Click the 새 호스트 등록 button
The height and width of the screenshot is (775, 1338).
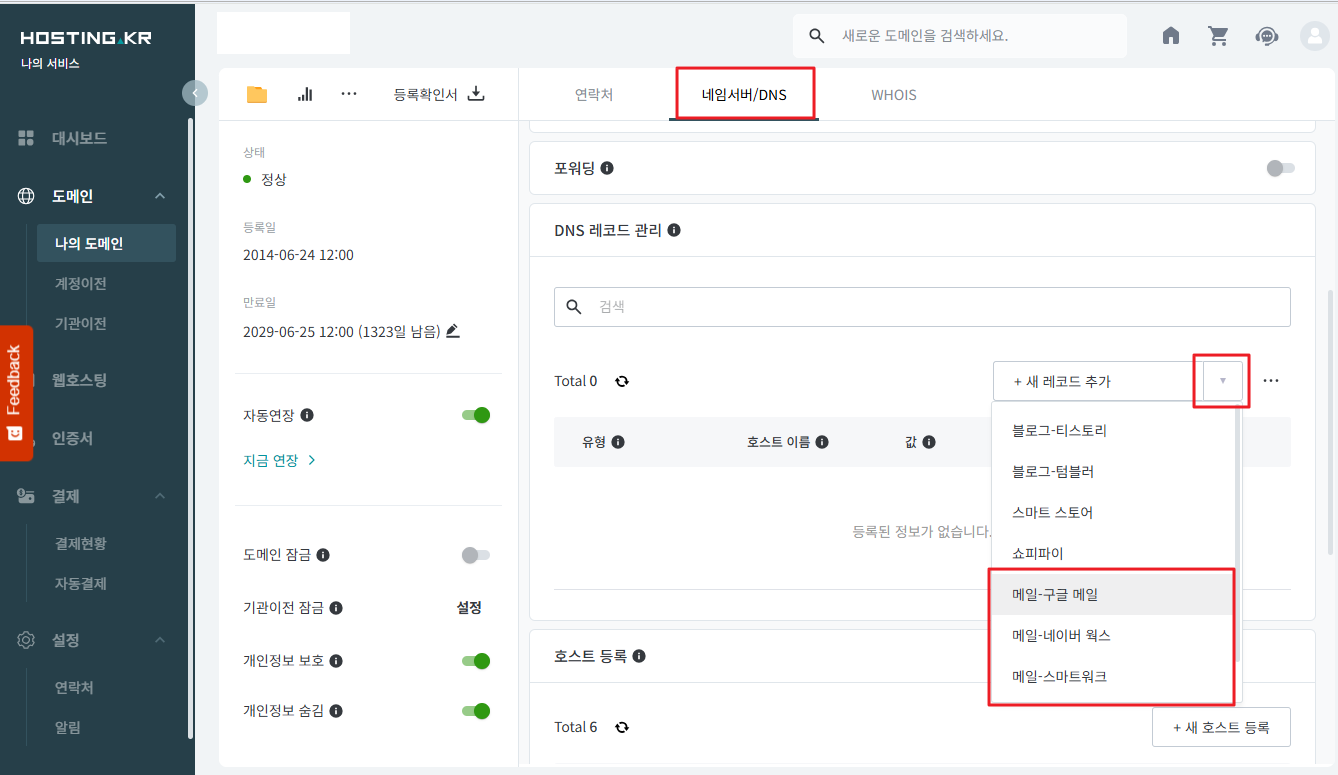pyautogui.click(x=1220, y=727)
